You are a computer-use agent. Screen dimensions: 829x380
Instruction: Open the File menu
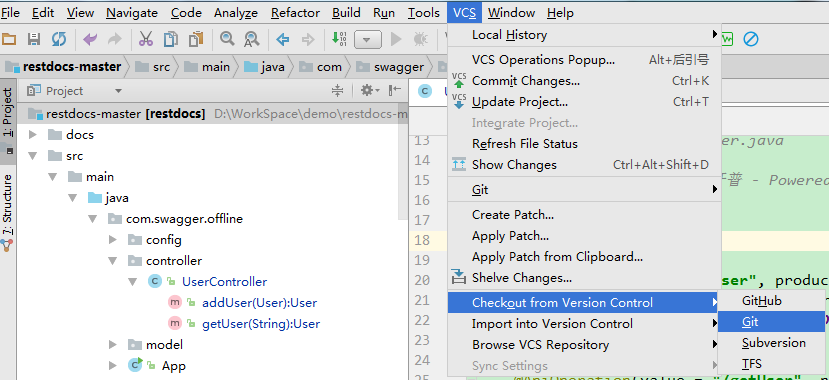[10, 13]
